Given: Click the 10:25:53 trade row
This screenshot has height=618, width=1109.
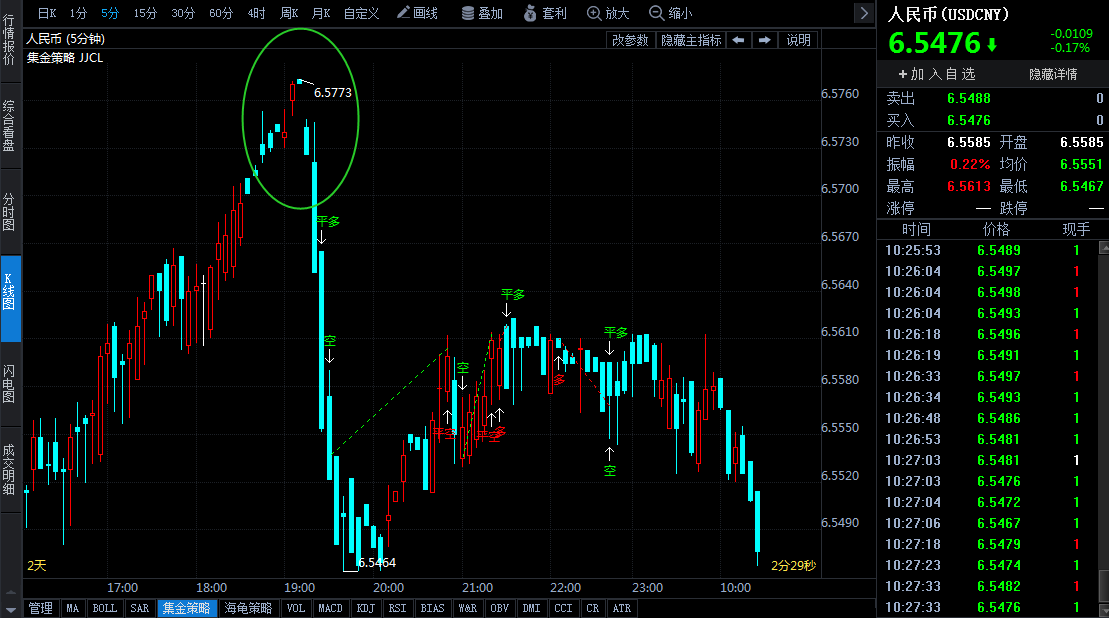Looking at the screenshot, I should point(988,250).
